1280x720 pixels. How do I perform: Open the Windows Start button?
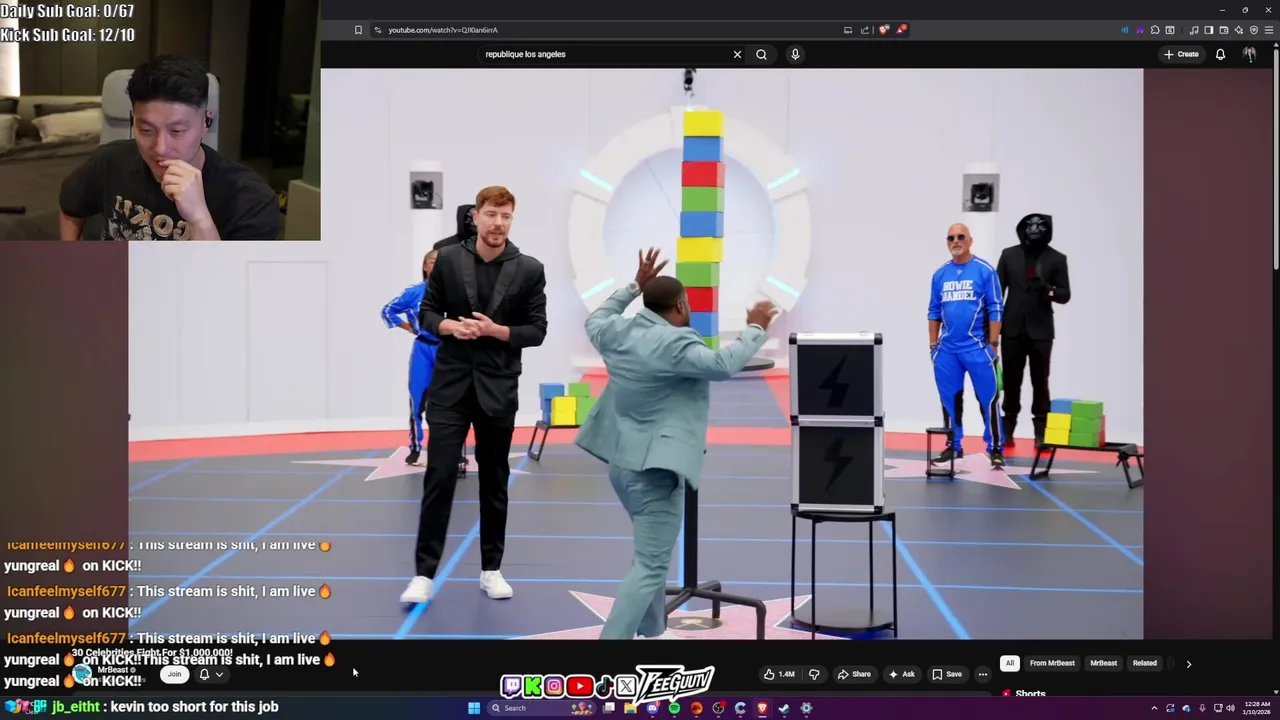point(474,708)
